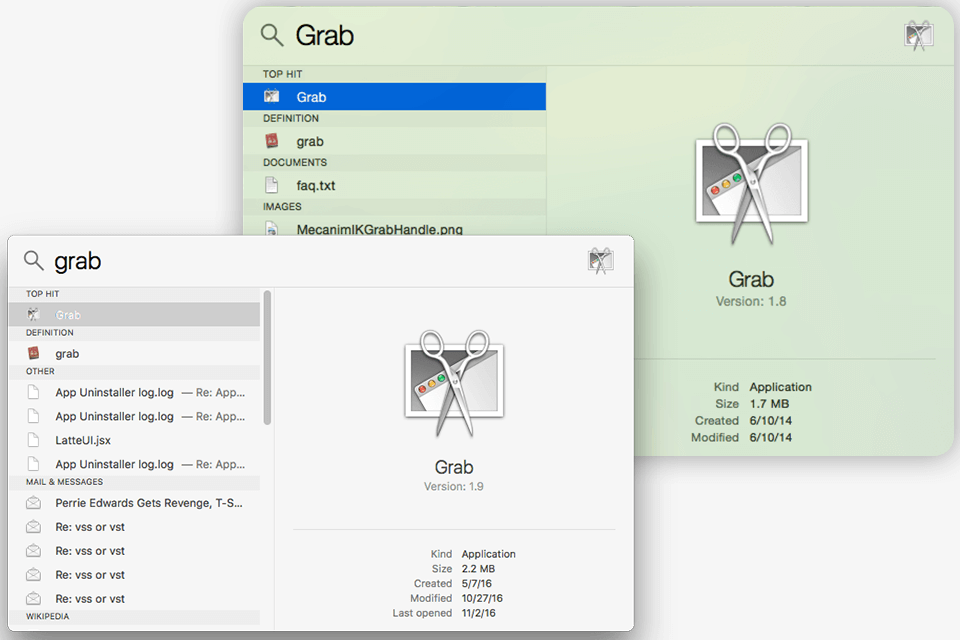Image resolution: width=960 pixels, height=640 pixels.
Task: Click the image icon beside MecanimIKGrabHandle.png
Action: pyautogui.click(x=272, y=227)
